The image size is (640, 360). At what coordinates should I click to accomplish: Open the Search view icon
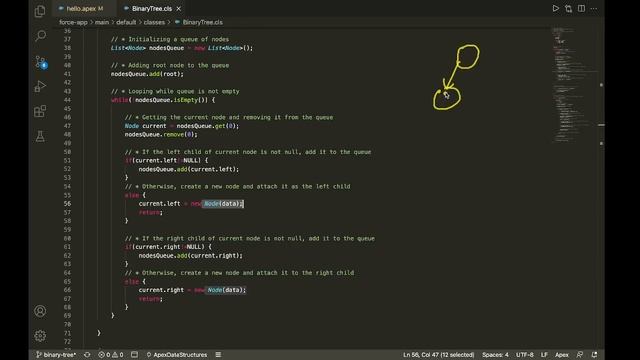(40, 36)
